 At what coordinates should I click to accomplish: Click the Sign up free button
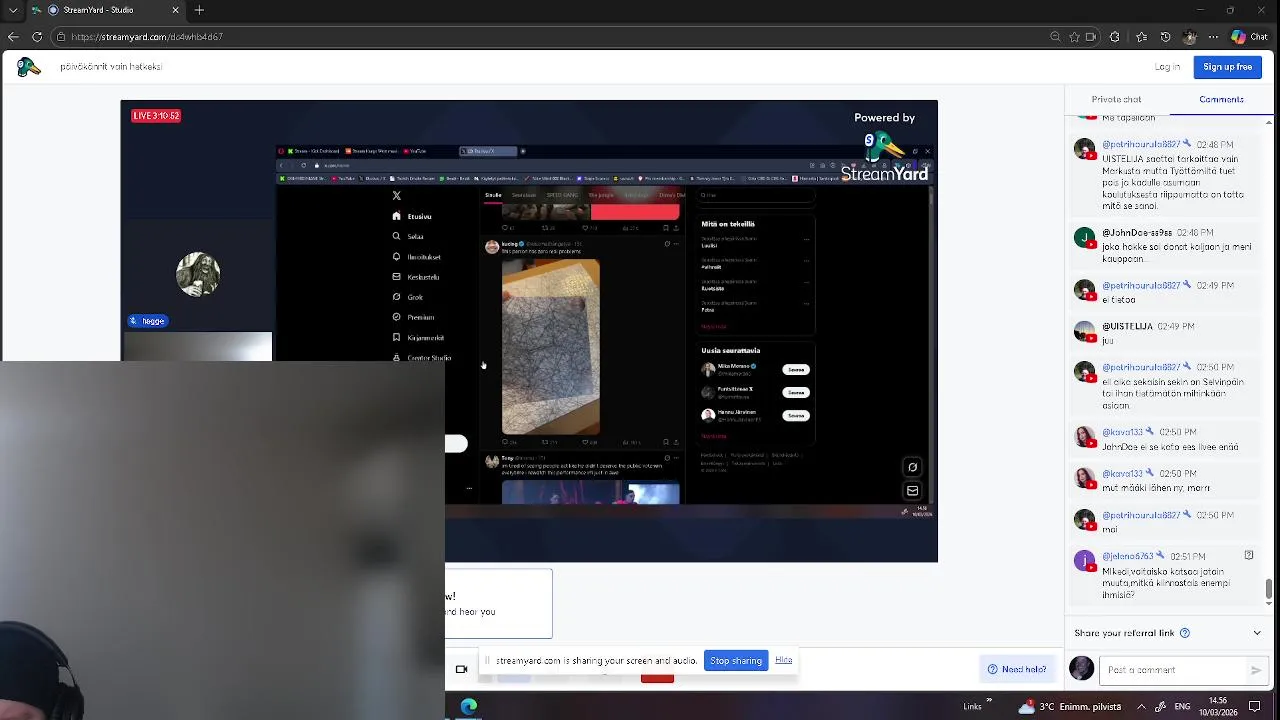click(1227, 67)
